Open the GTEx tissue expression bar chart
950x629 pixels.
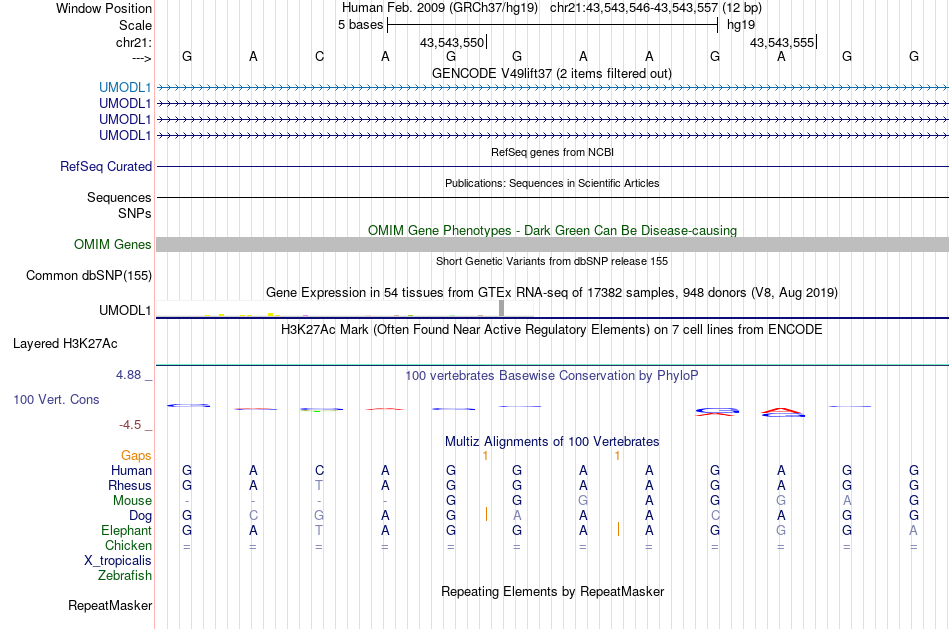pos(344,308)
